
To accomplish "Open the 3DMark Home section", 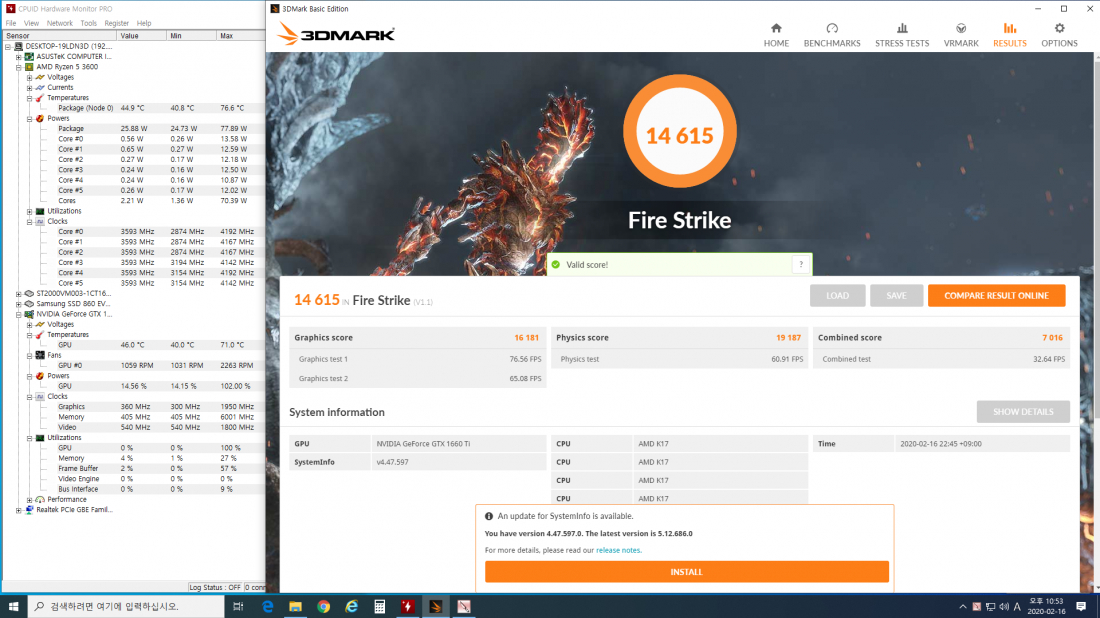I will [776, 36].
